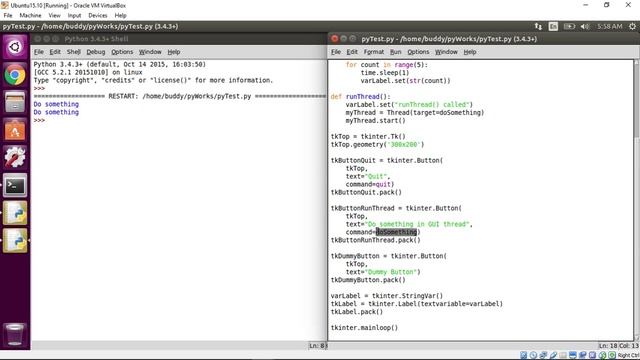
Task: Click the tkButtonQuit.pack() code line
Action: click(x=366, y=192)
